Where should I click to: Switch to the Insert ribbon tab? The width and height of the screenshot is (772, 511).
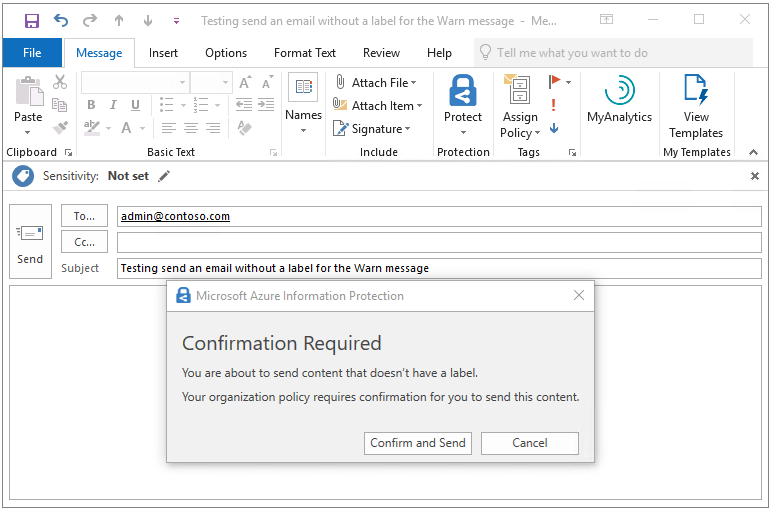pos(163,53)
